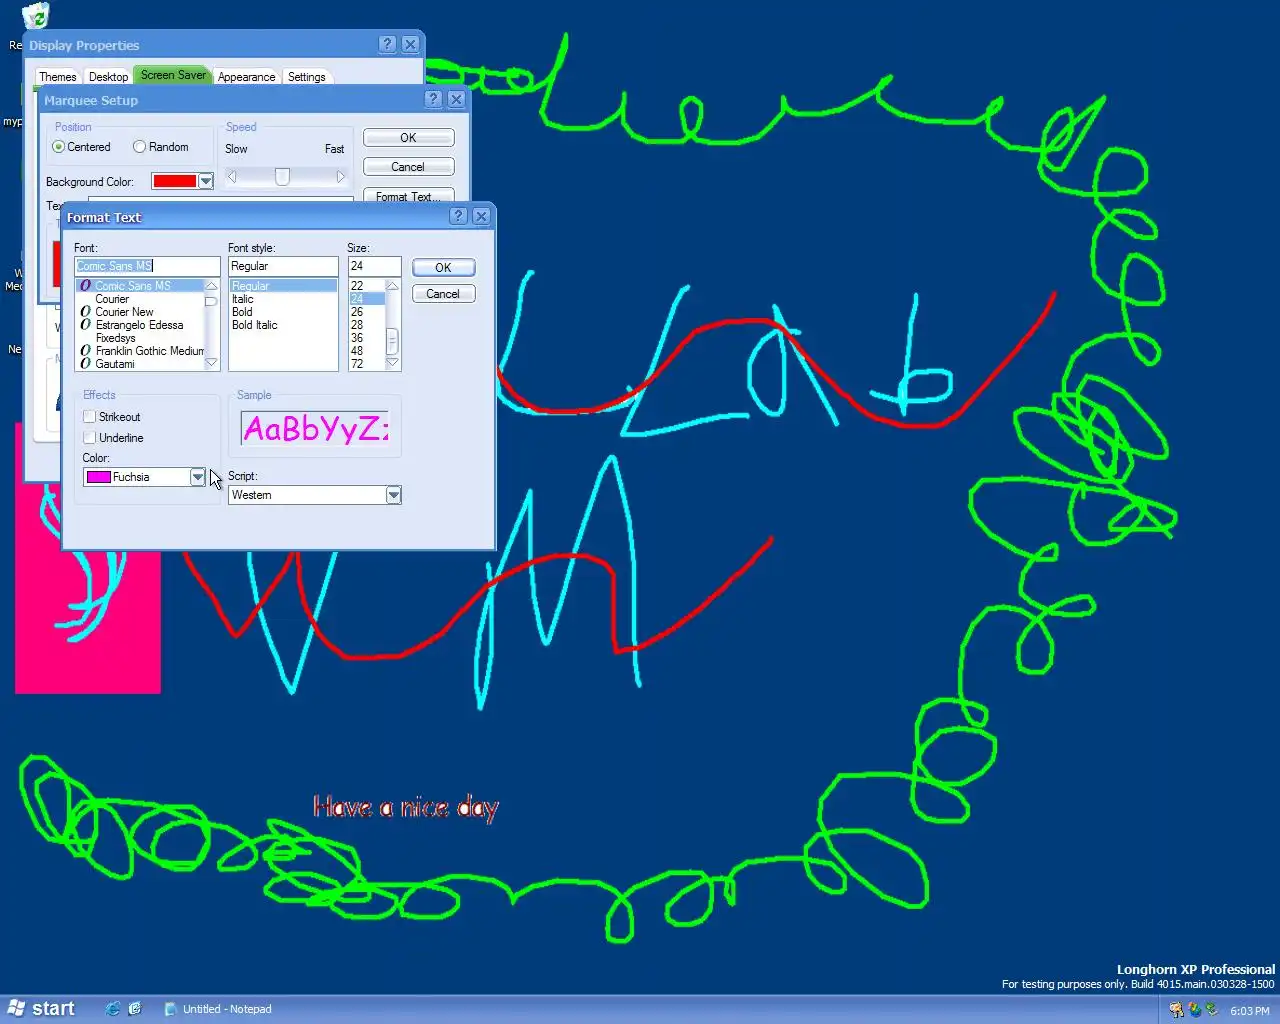Image resolution: width=1280 pixels, height=1024 pixels.
Task: Click the Speed slider left arrow
Action: click(x=232, y=177)
